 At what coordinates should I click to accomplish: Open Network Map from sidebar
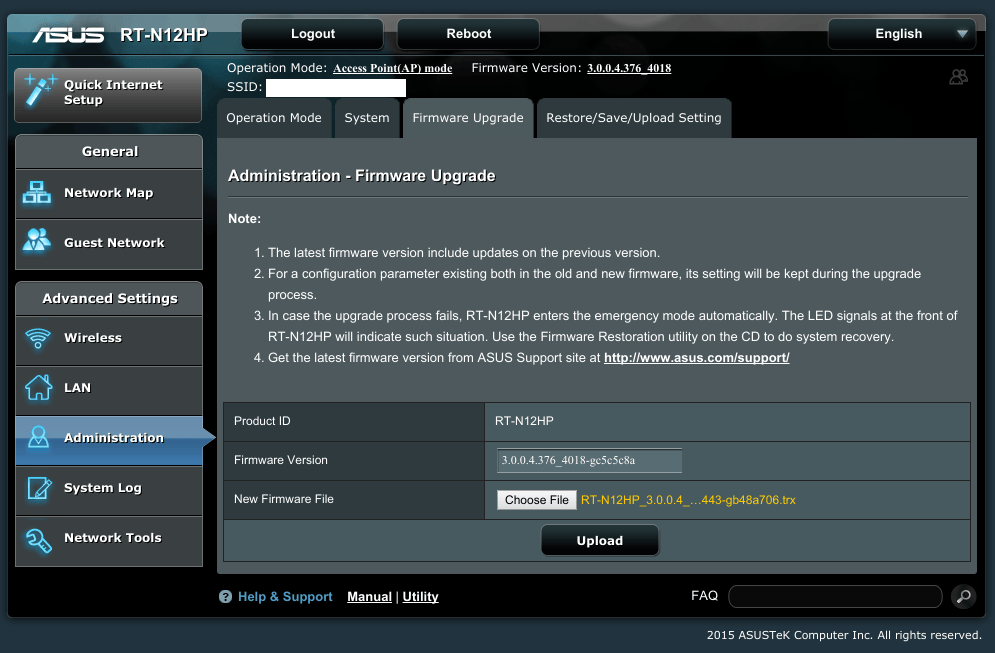(x=109, y=194)
